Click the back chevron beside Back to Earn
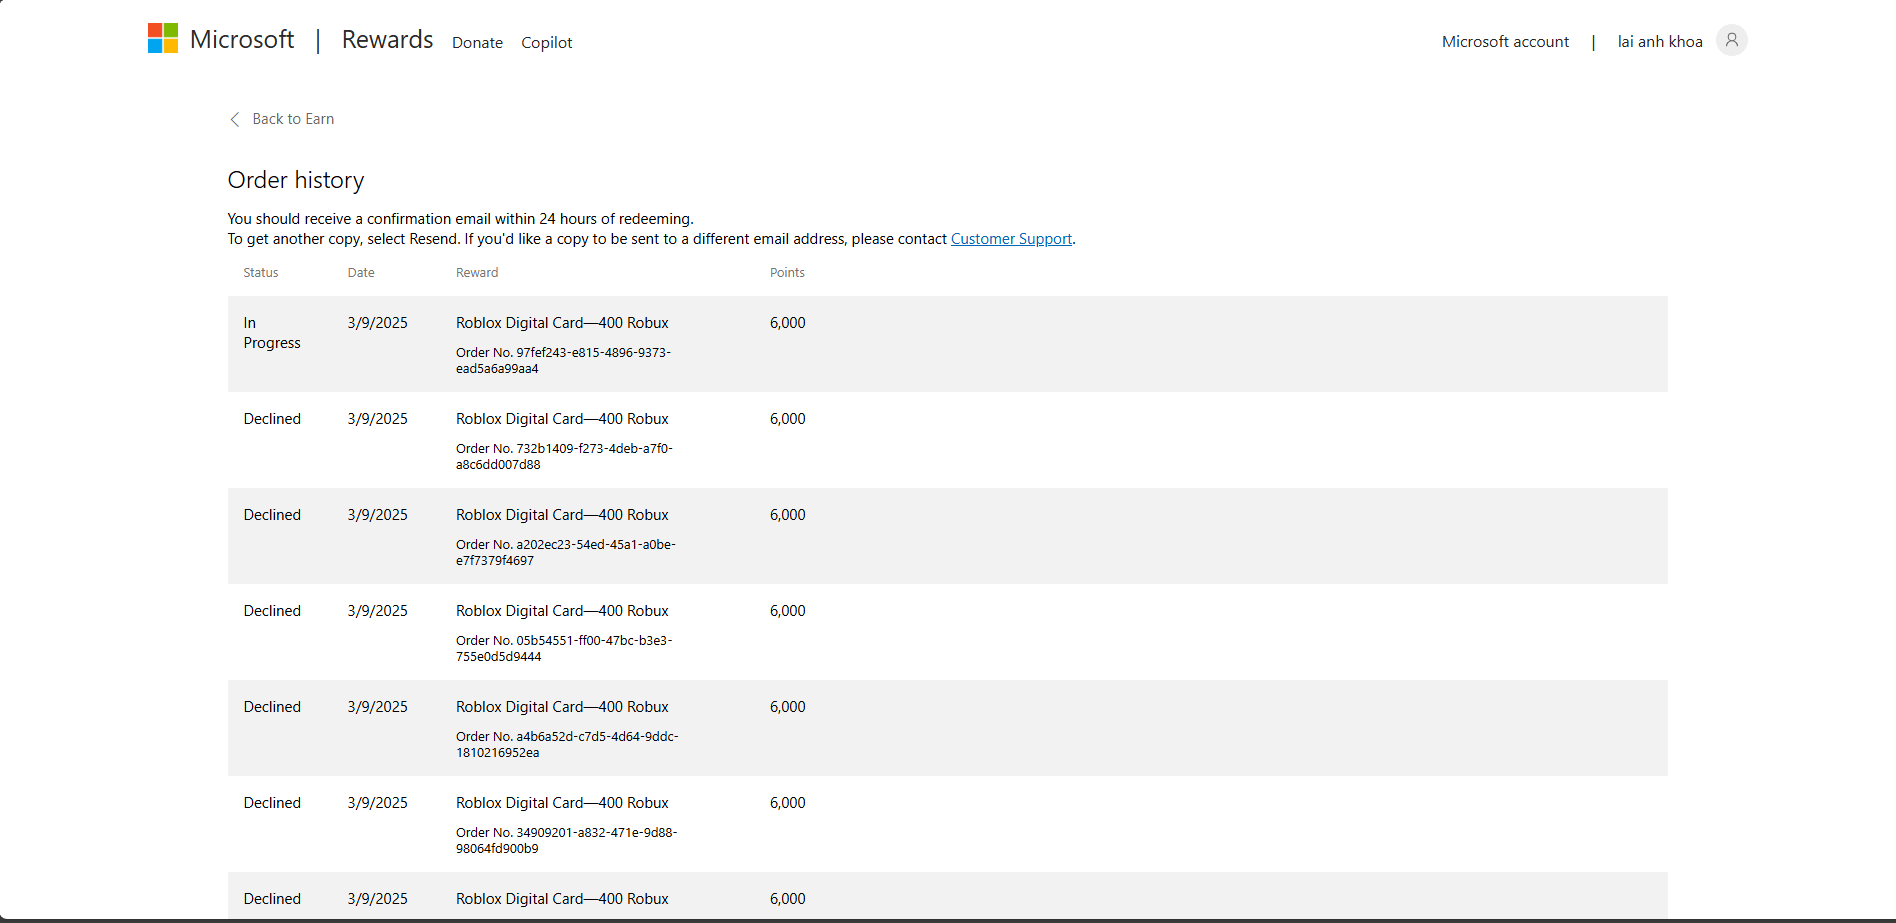 235,119
